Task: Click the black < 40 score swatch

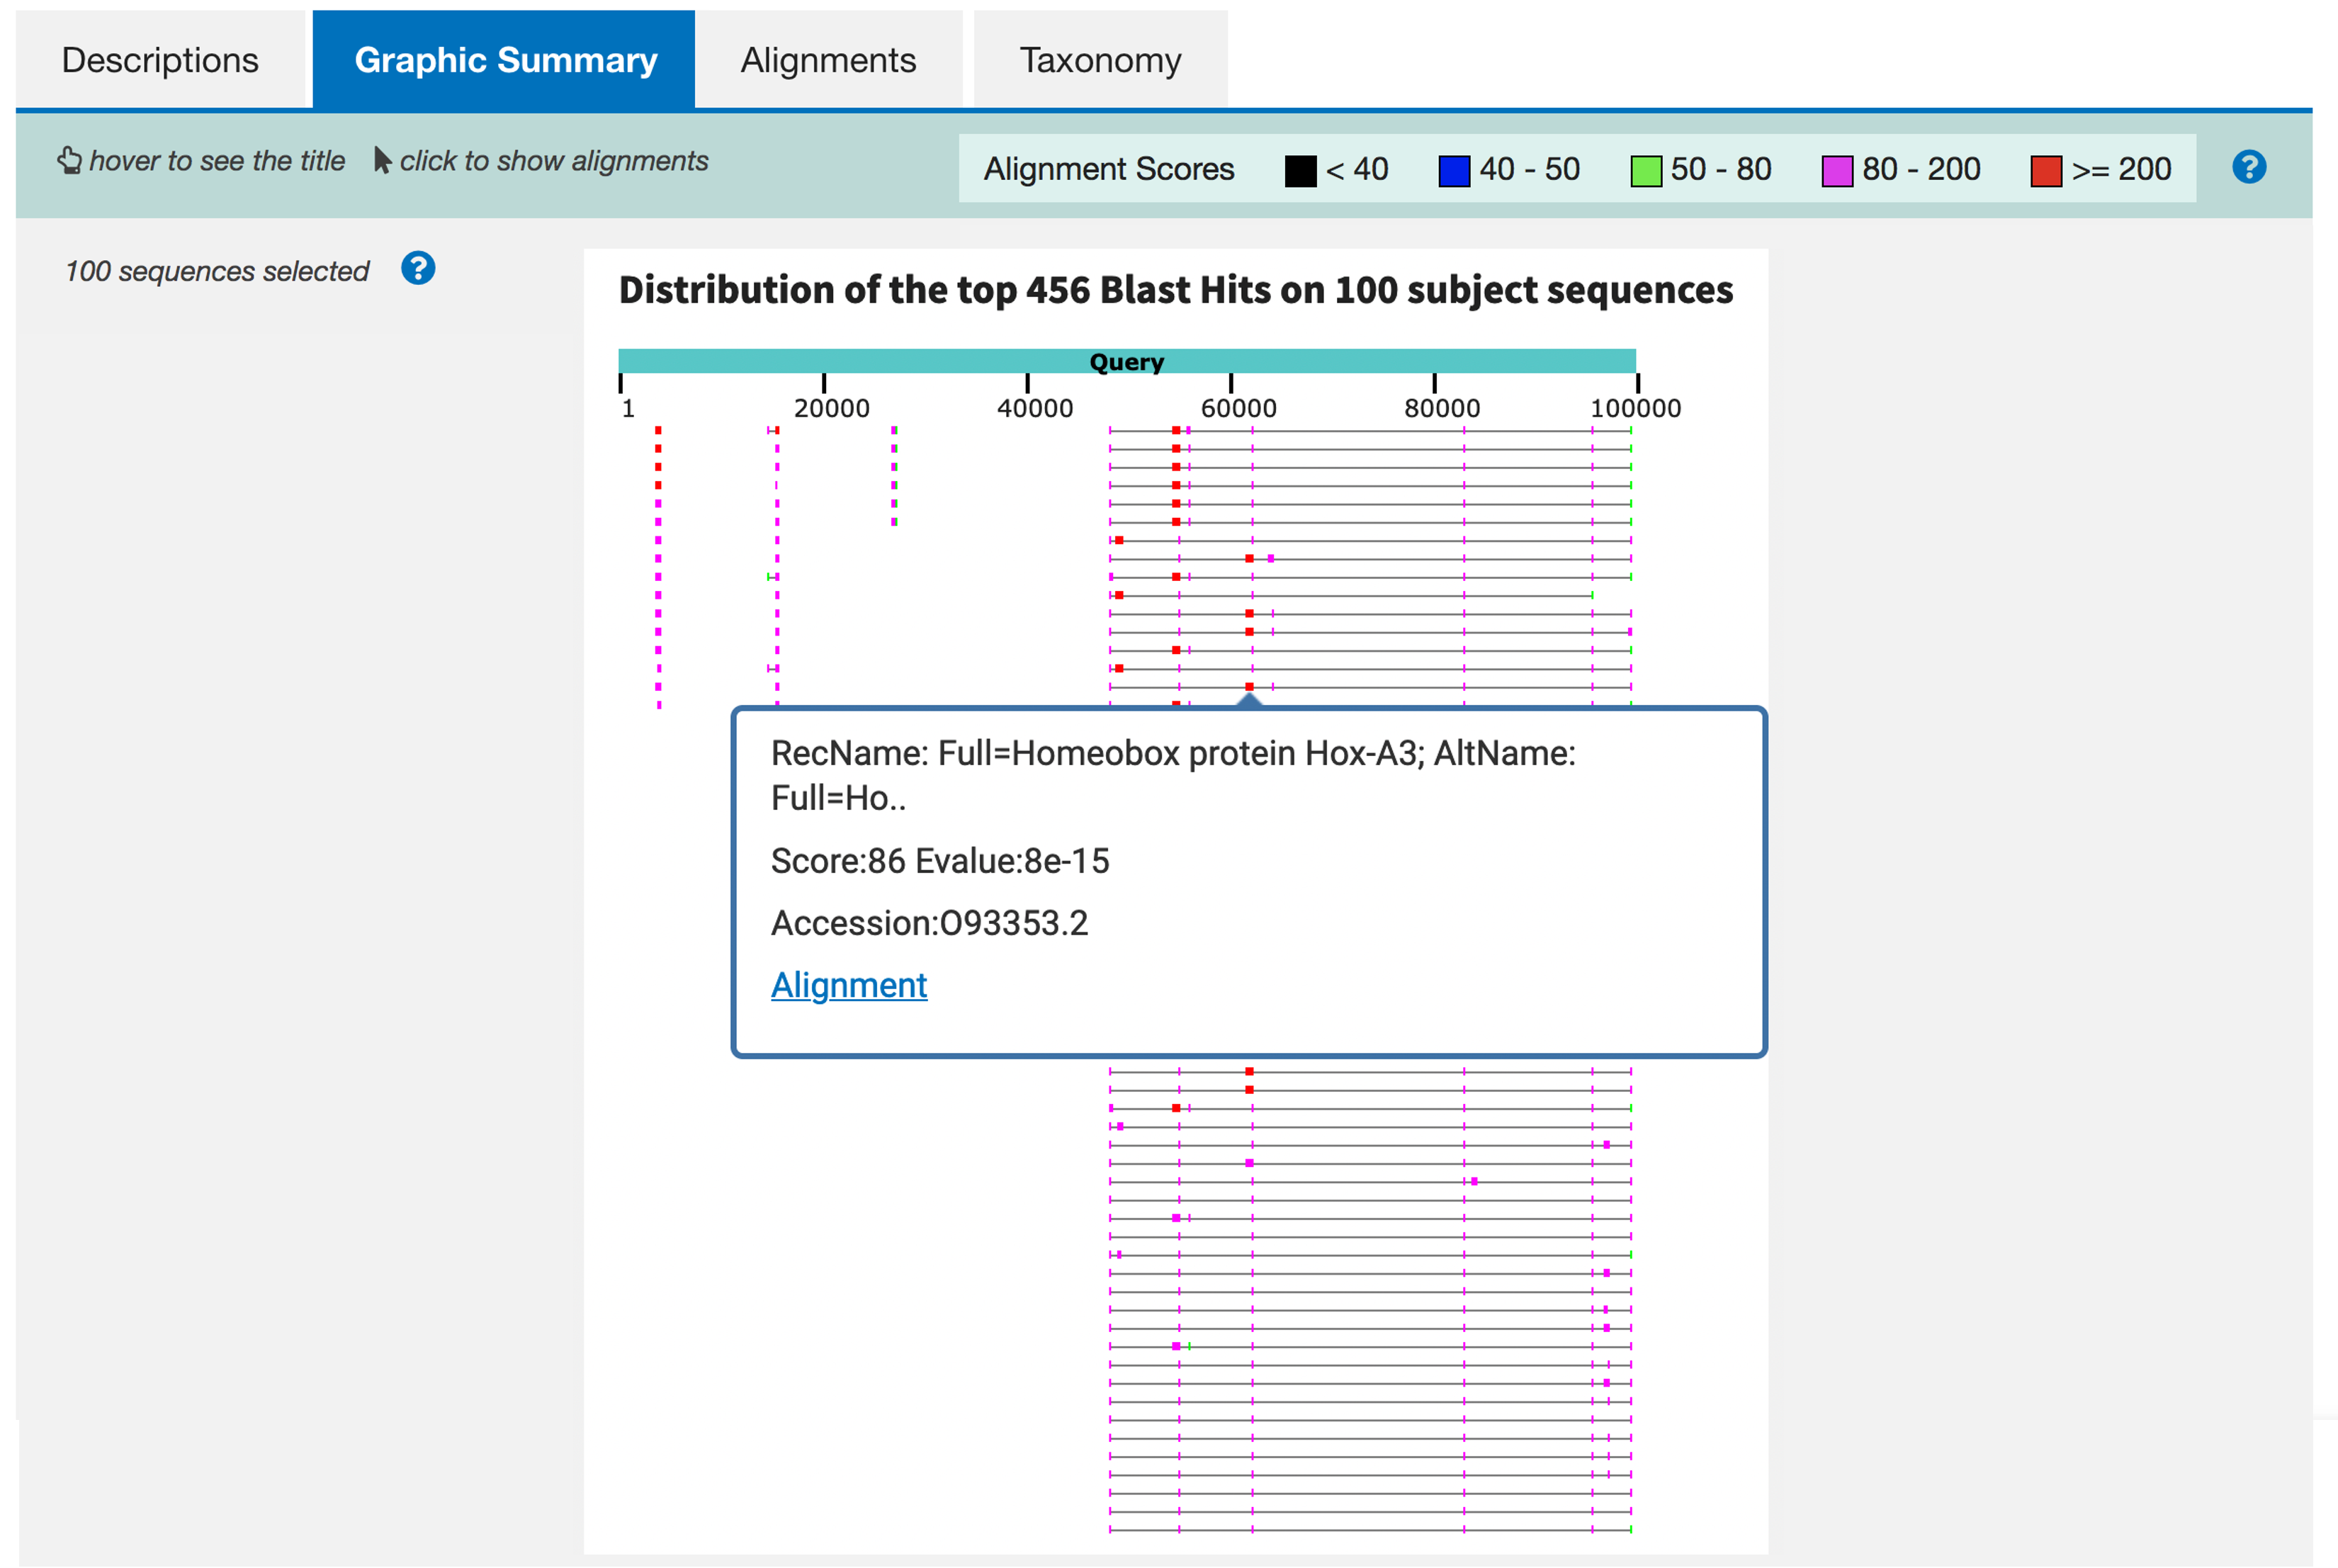Action: coord(1300,171)
